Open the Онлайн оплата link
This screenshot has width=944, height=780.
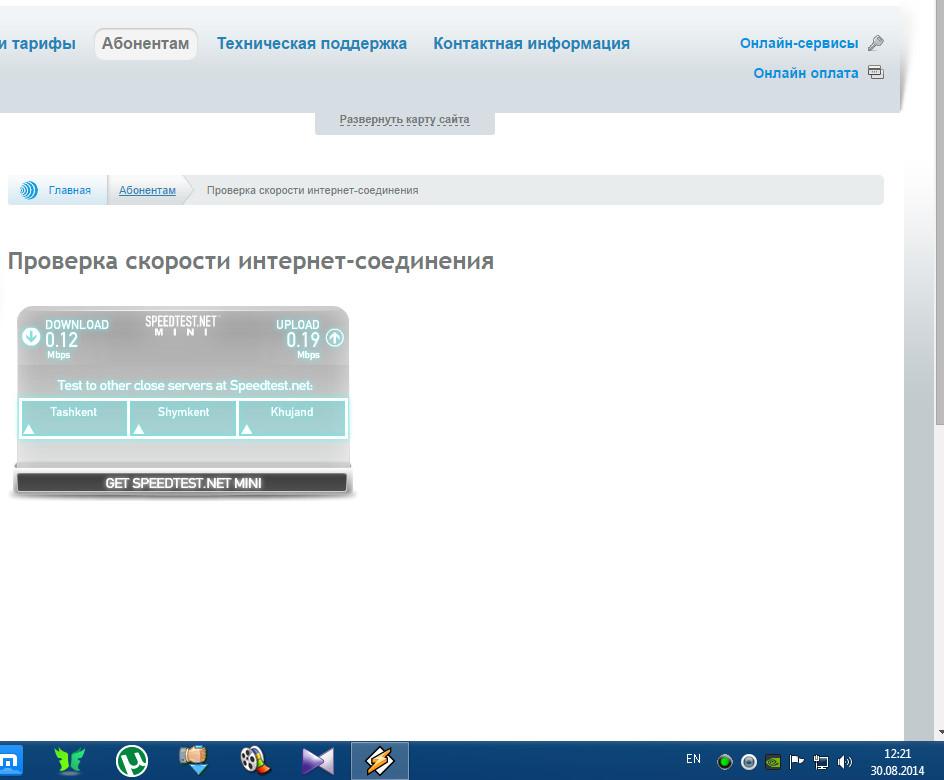pyautogui.click(x=806, y=73)
